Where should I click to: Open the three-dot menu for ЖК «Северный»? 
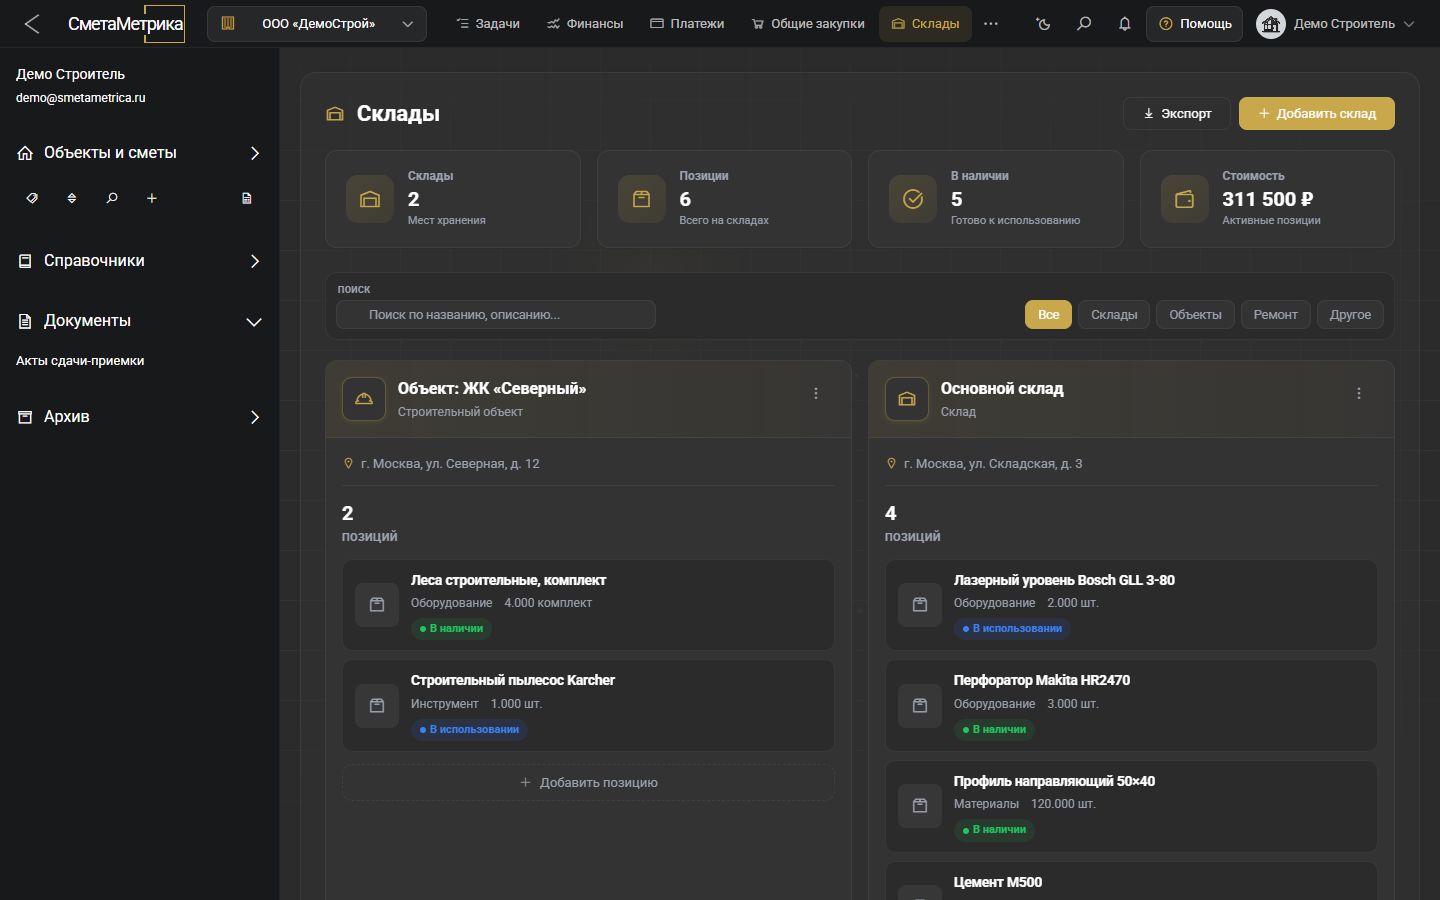point(816,394)
